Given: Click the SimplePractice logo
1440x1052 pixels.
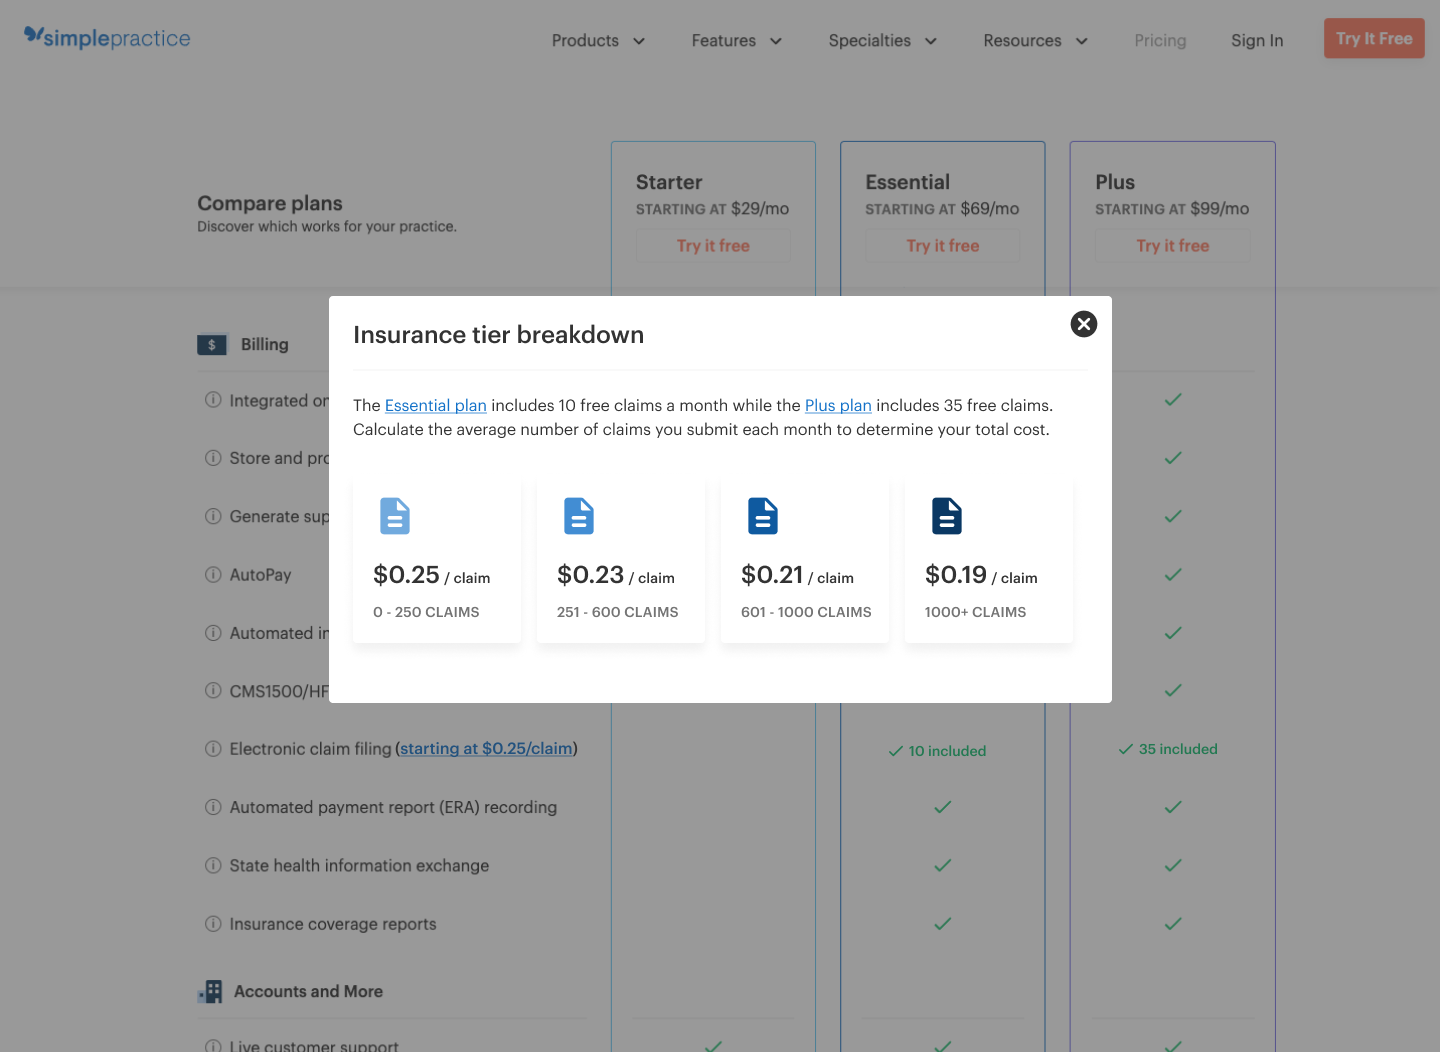Looking at the screenshot, I should (107, 38).
